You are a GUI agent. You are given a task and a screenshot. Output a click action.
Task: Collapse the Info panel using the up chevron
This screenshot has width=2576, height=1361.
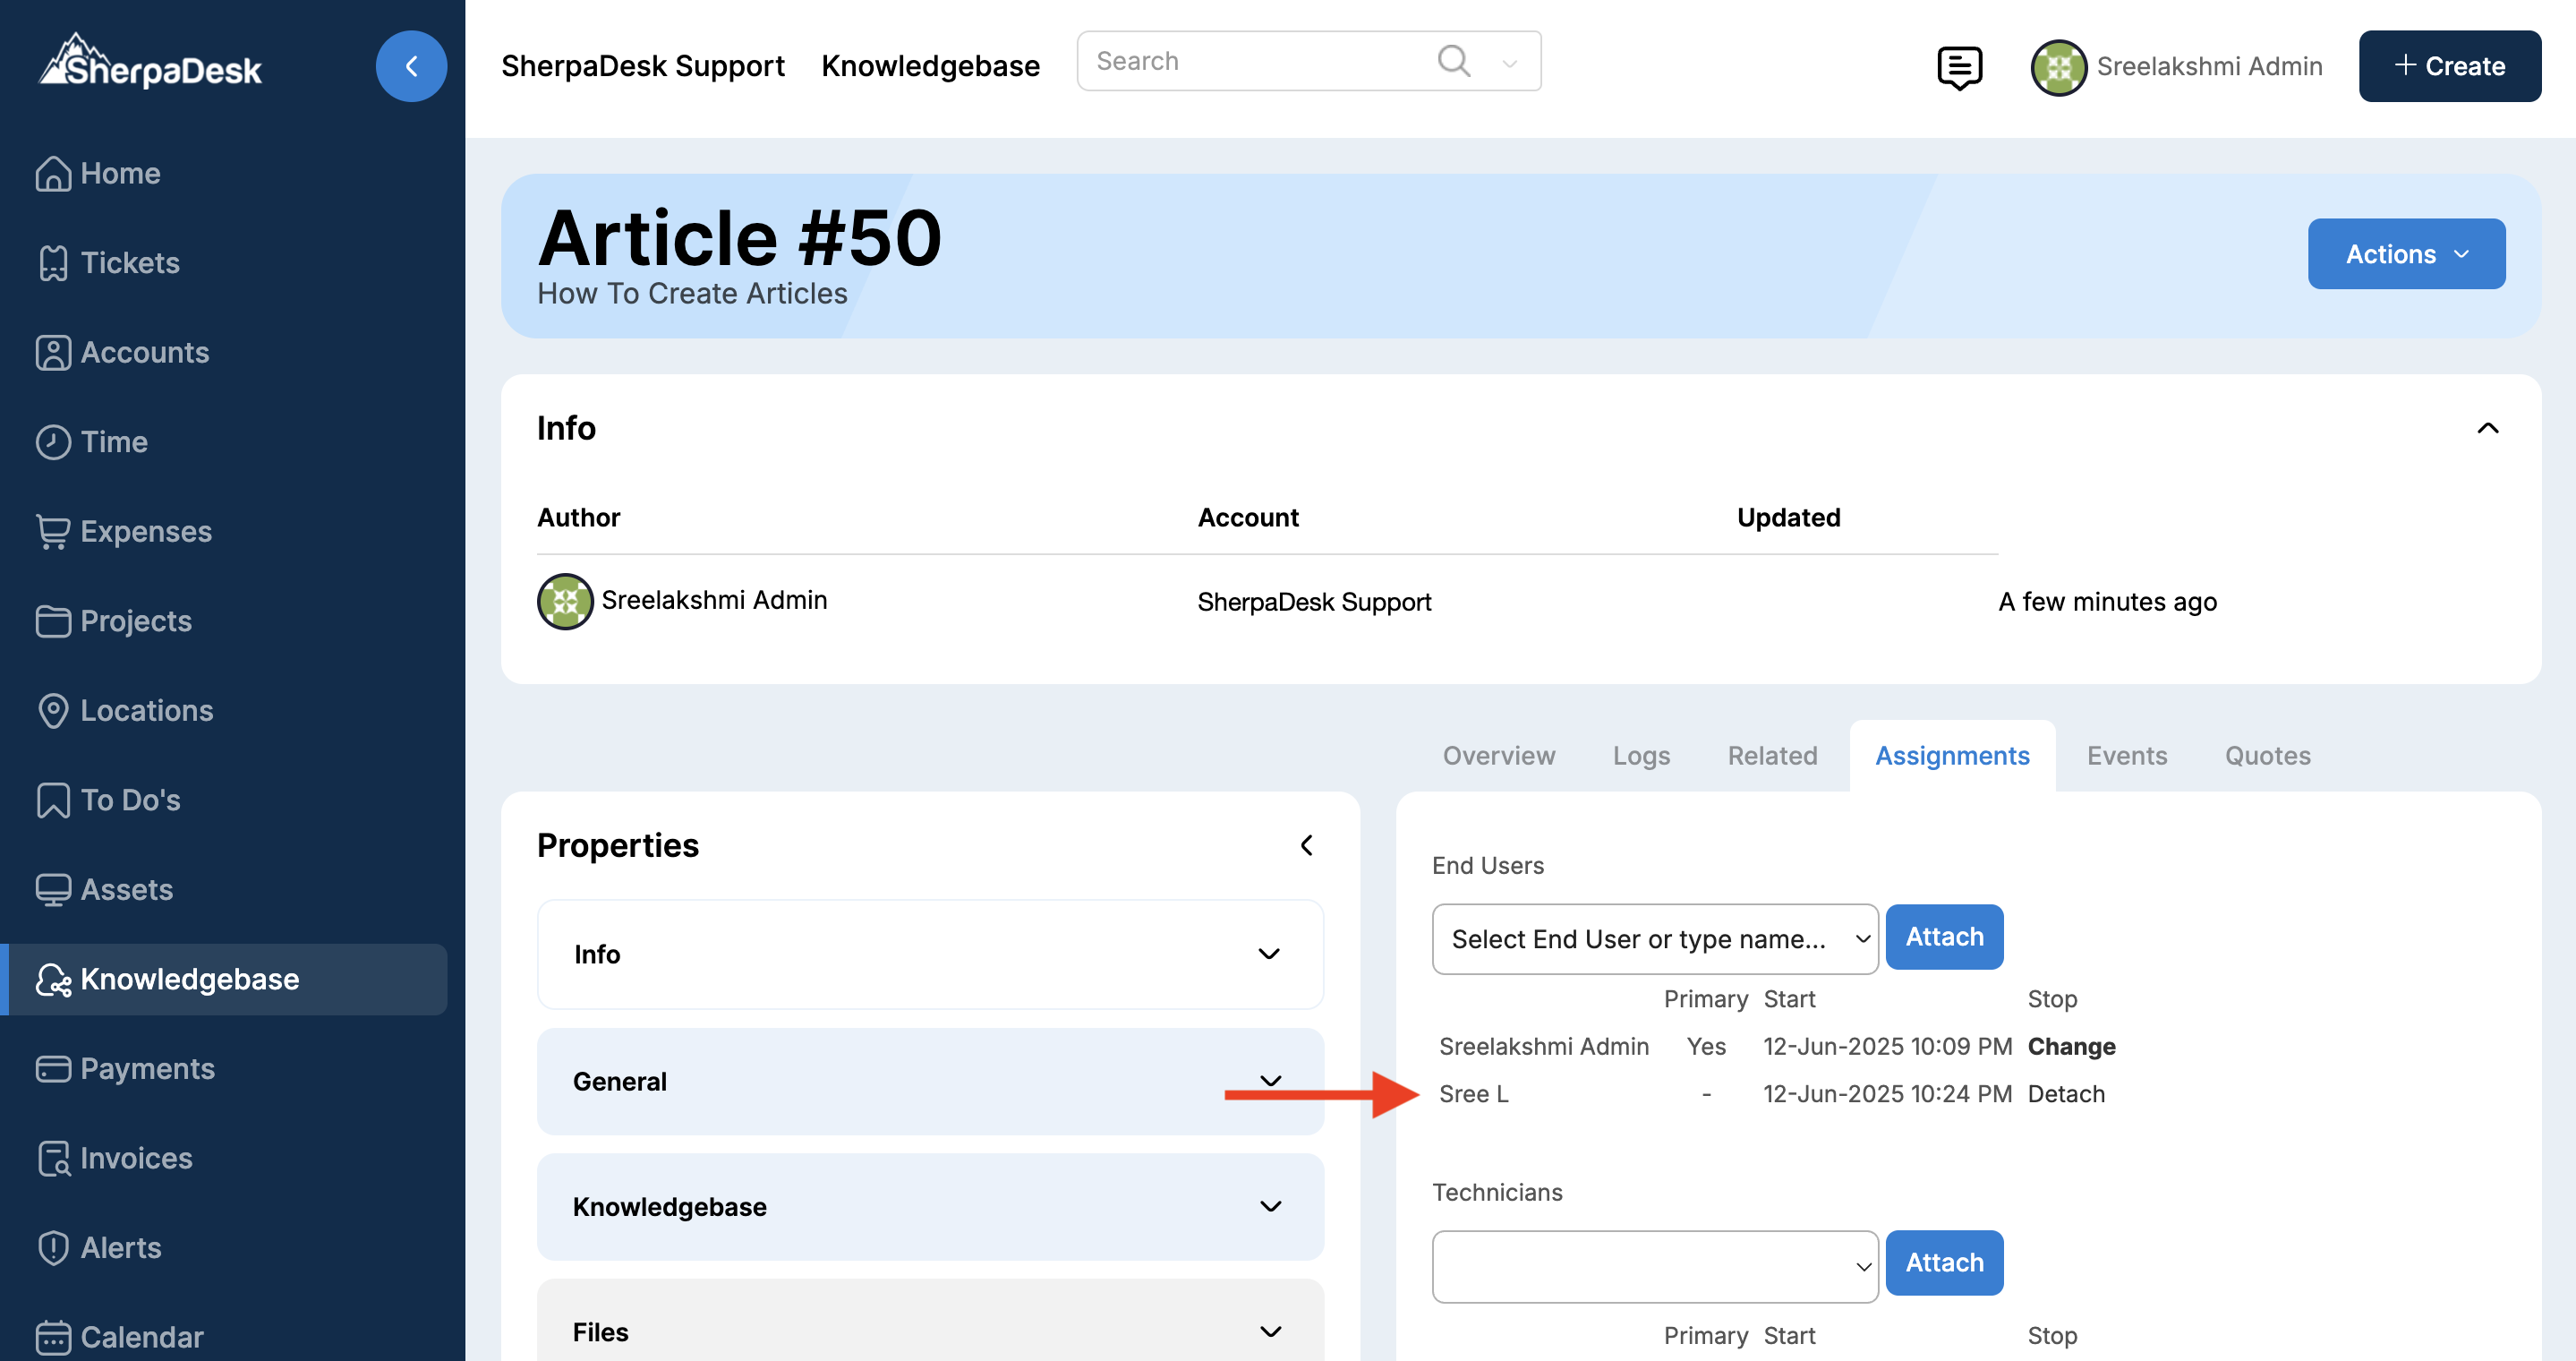tap(2487, 428)
